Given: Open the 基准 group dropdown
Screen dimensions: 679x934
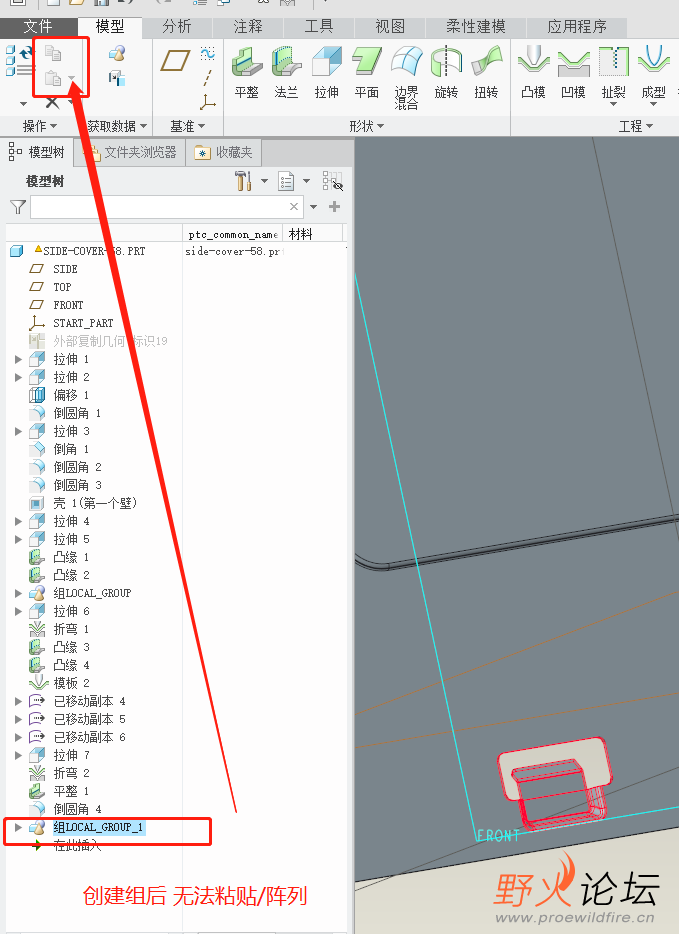Looking at the screenshot, I should click(x=188, y=126).
